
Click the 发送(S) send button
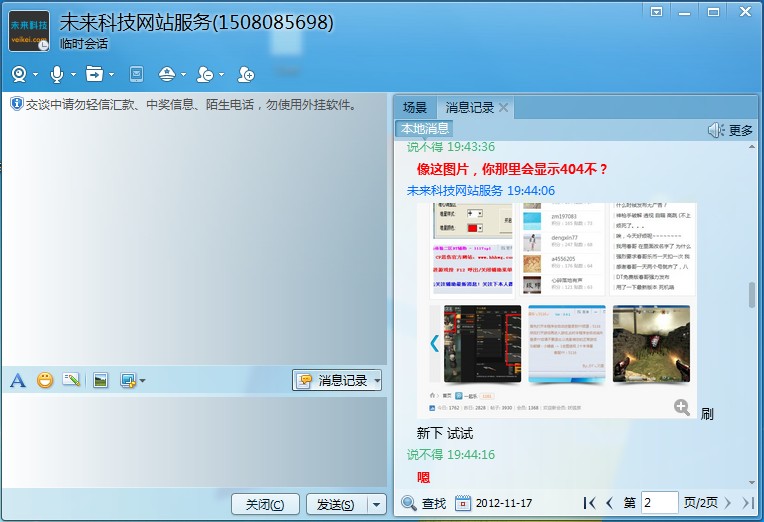(x=336, y=504)
